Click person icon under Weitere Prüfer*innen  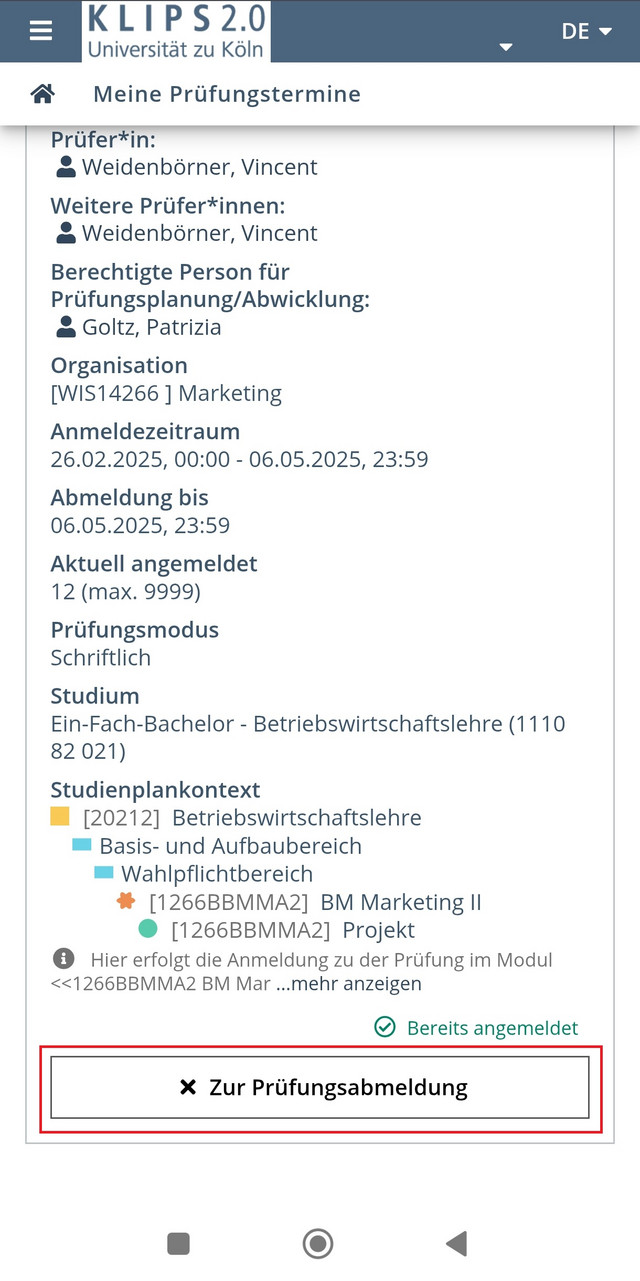click(x=66, y=233)
